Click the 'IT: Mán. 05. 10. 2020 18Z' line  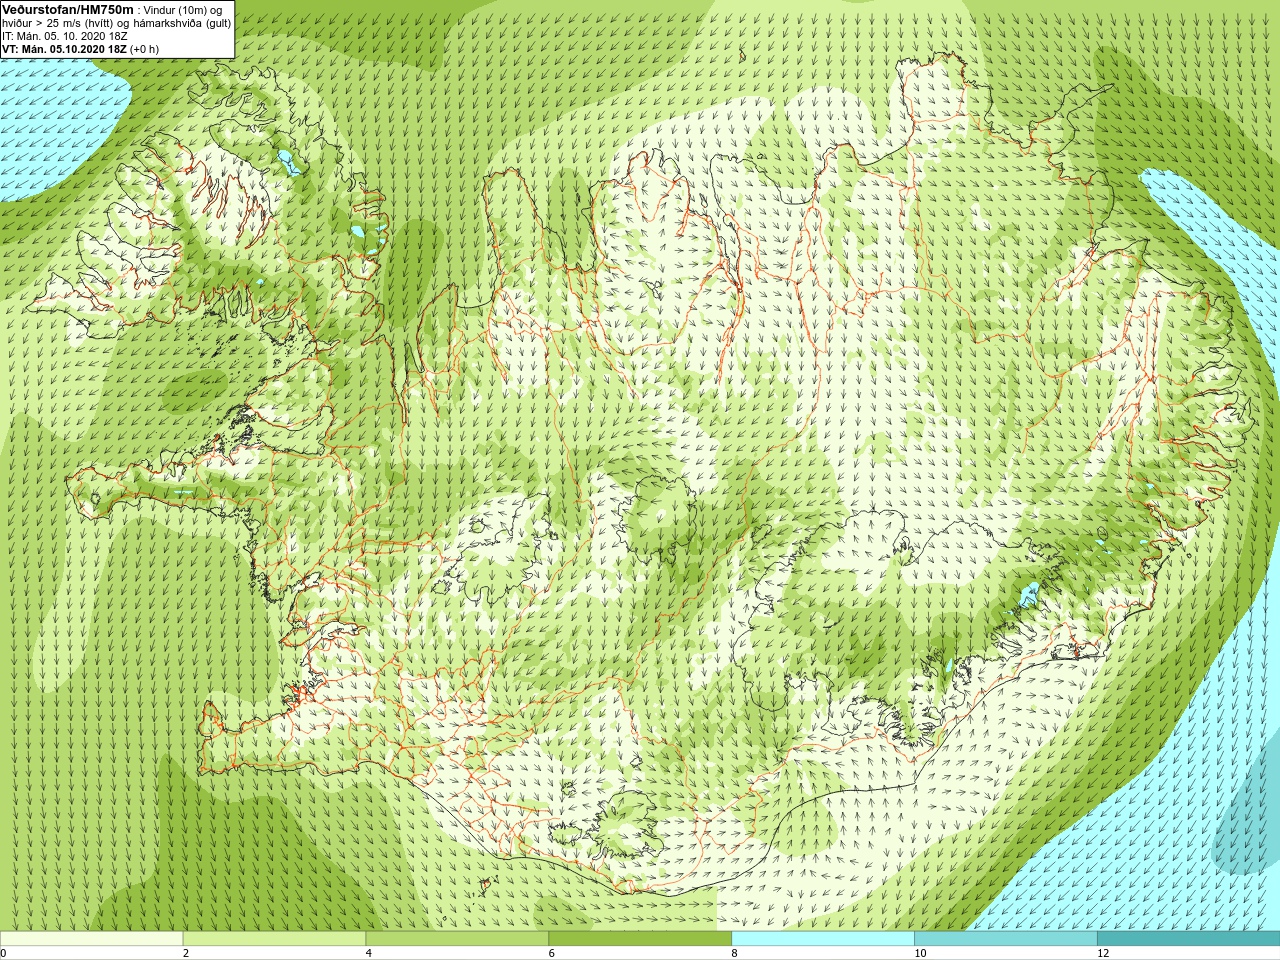pyautogui.click(x=65, y=36)
